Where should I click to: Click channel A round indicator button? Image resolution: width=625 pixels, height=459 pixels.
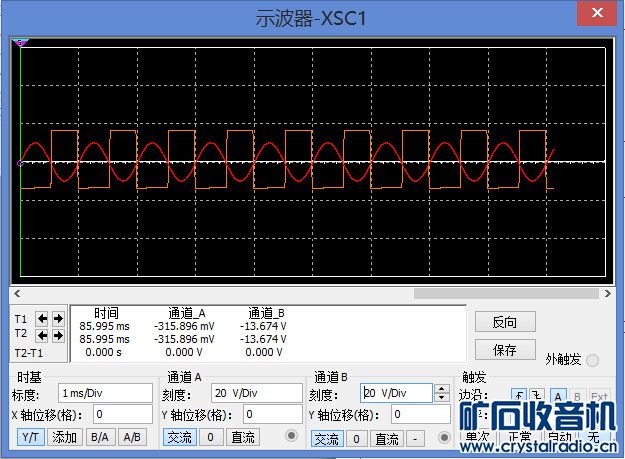291,436
